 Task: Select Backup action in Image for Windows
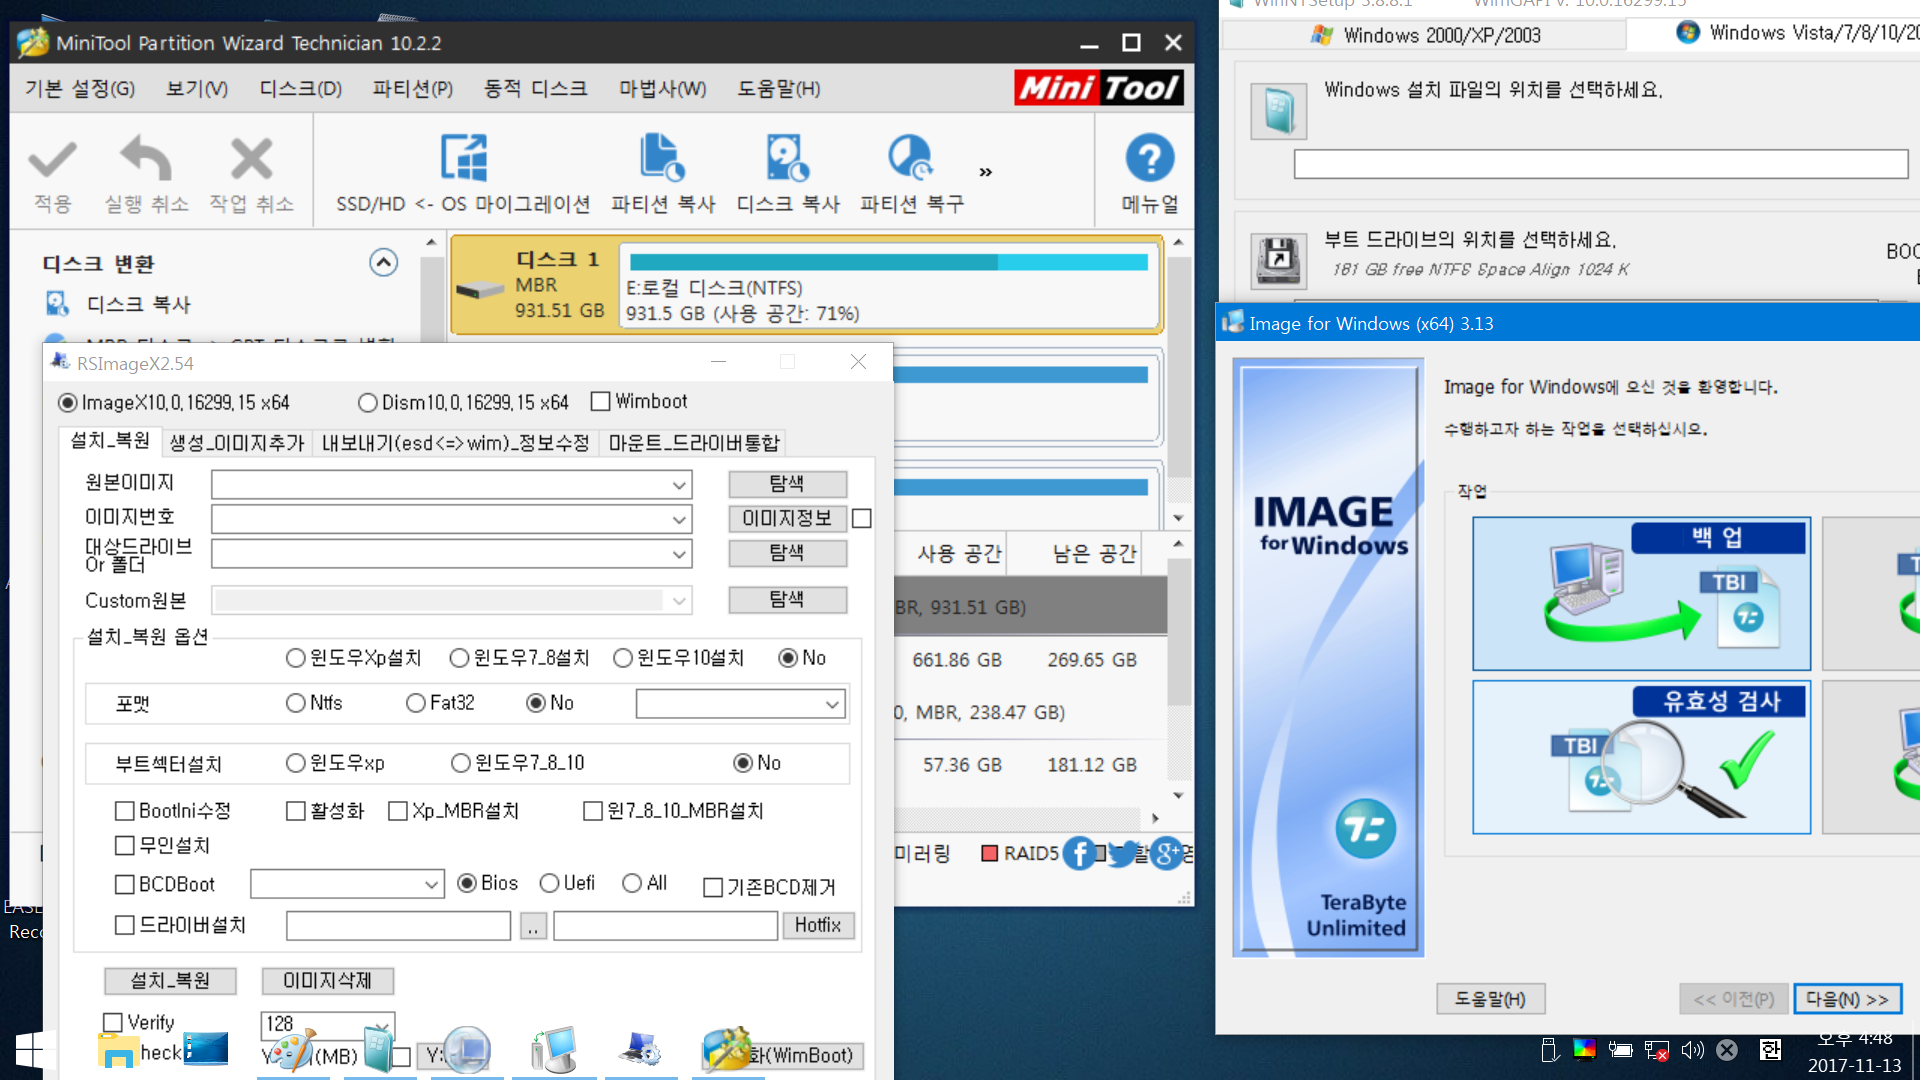[x=1641, y=593]
